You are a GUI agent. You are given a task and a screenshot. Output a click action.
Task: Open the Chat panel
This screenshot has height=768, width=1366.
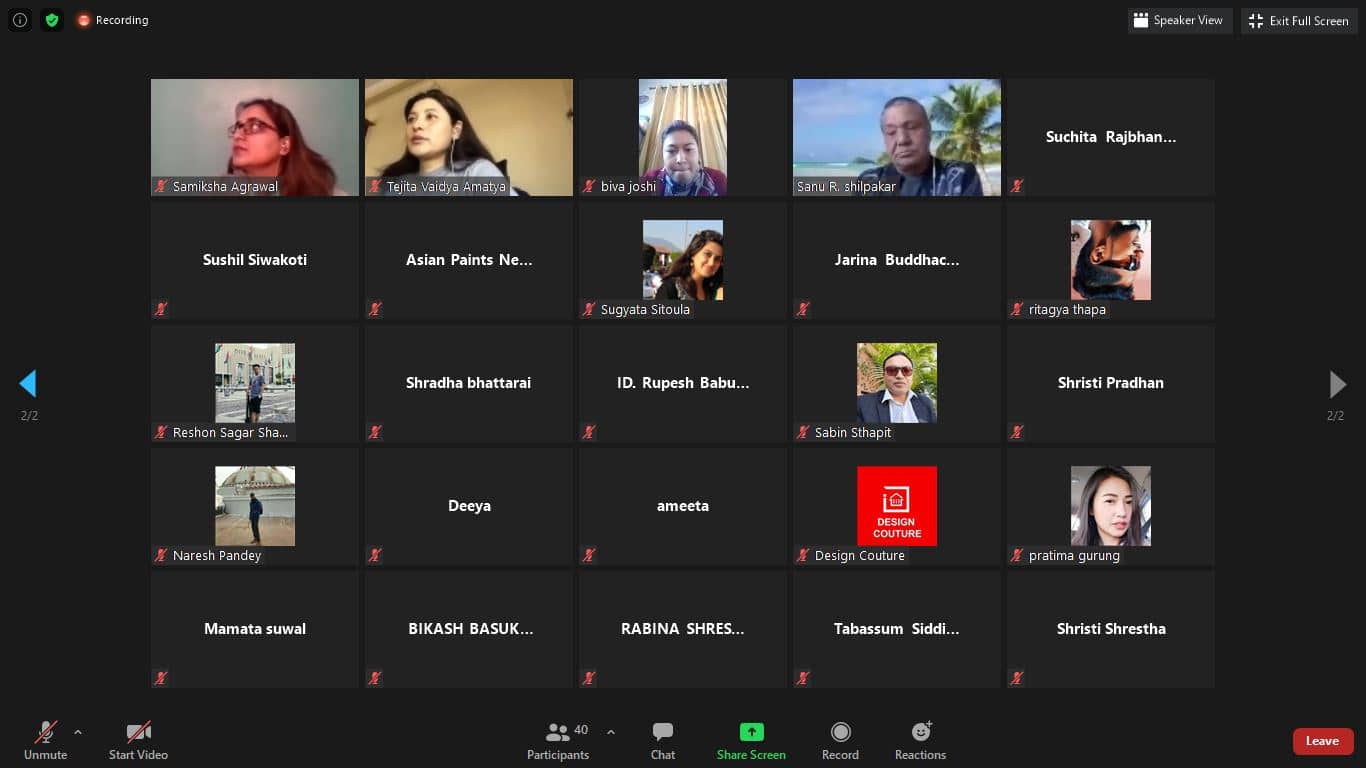(663, 741)
